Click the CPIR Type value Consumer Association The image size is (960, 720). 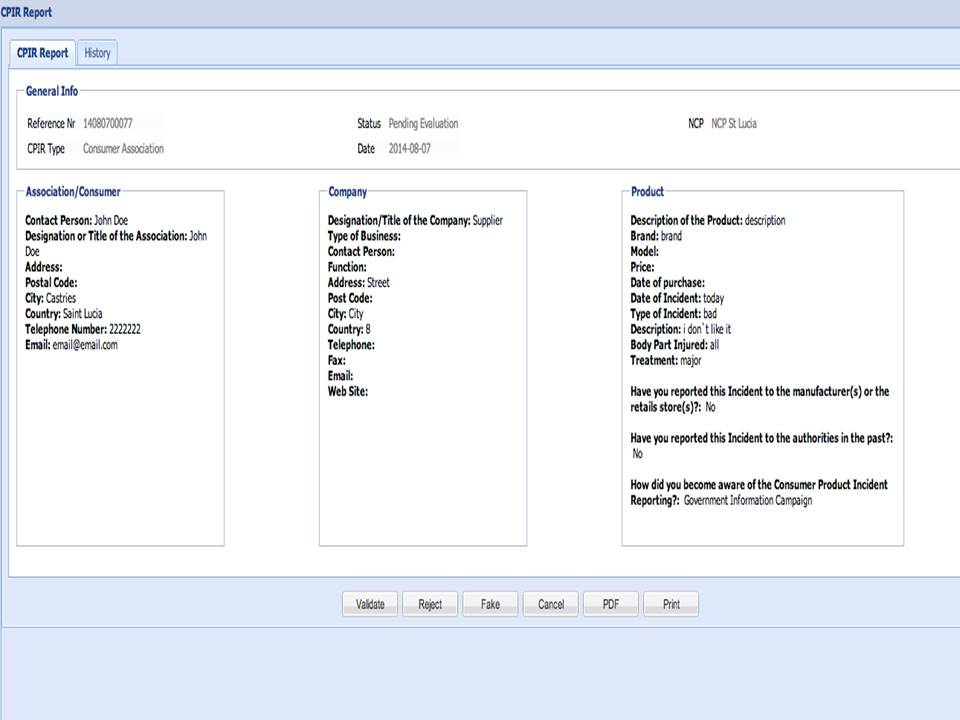click(x=123, y=149)
